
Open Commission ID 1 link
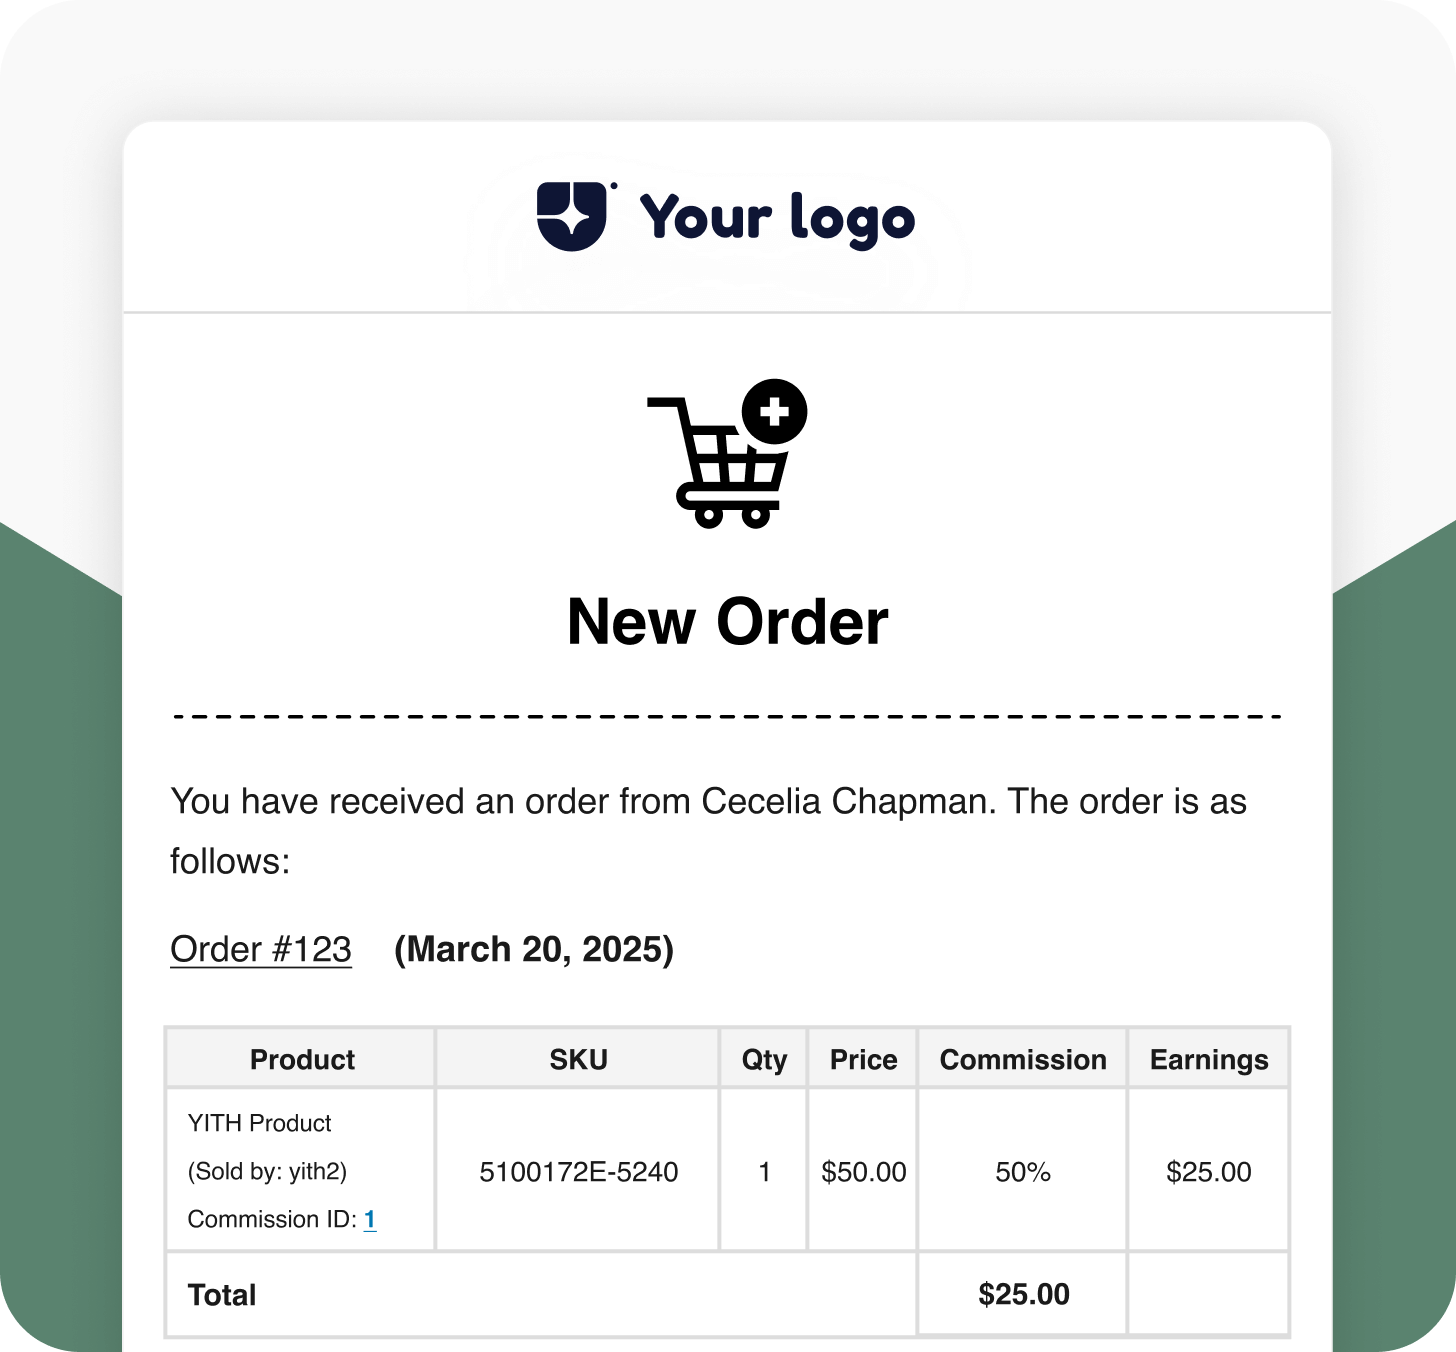coord(370,1219)
